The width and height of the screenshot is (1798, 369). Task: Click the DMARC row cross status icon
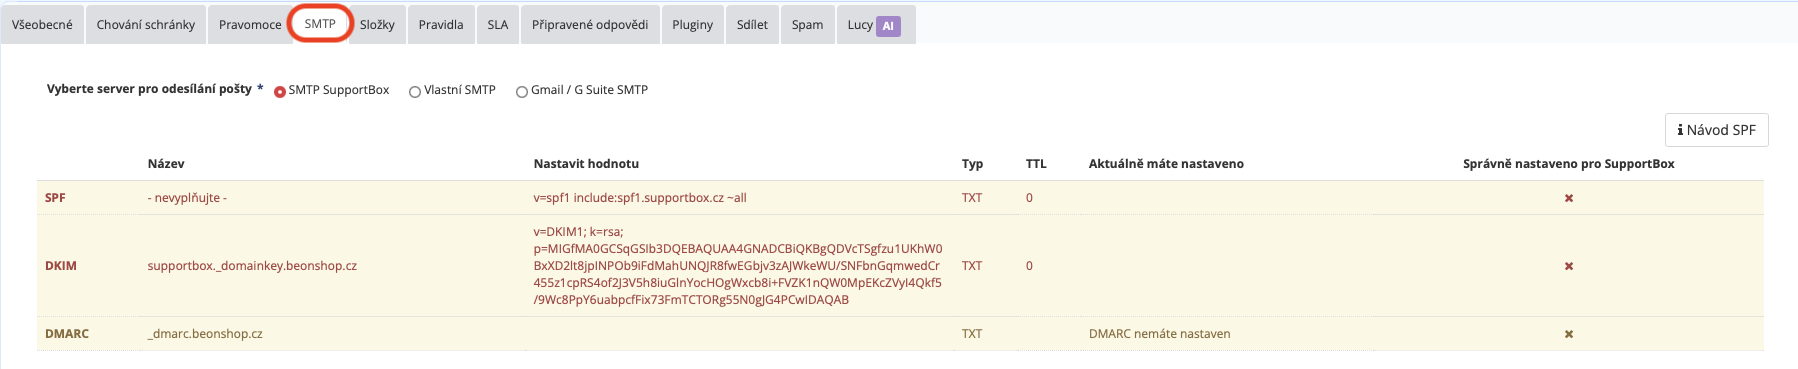(1569, 334)
